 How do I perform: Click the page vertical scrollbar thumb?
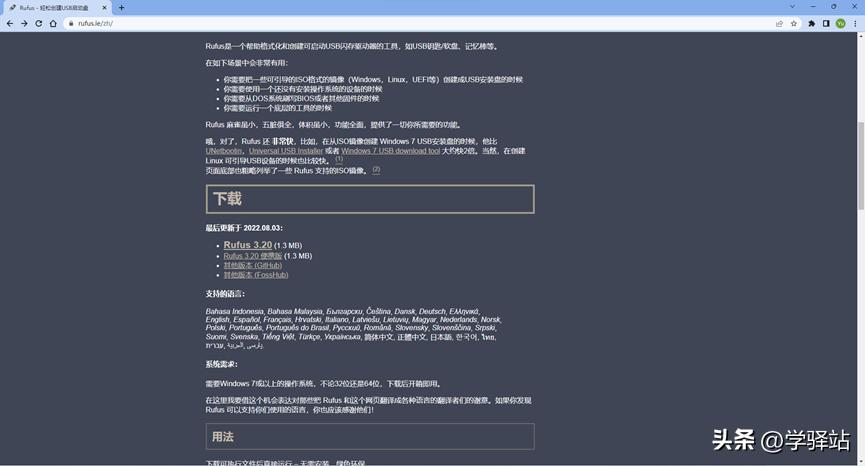pos(861,165)
